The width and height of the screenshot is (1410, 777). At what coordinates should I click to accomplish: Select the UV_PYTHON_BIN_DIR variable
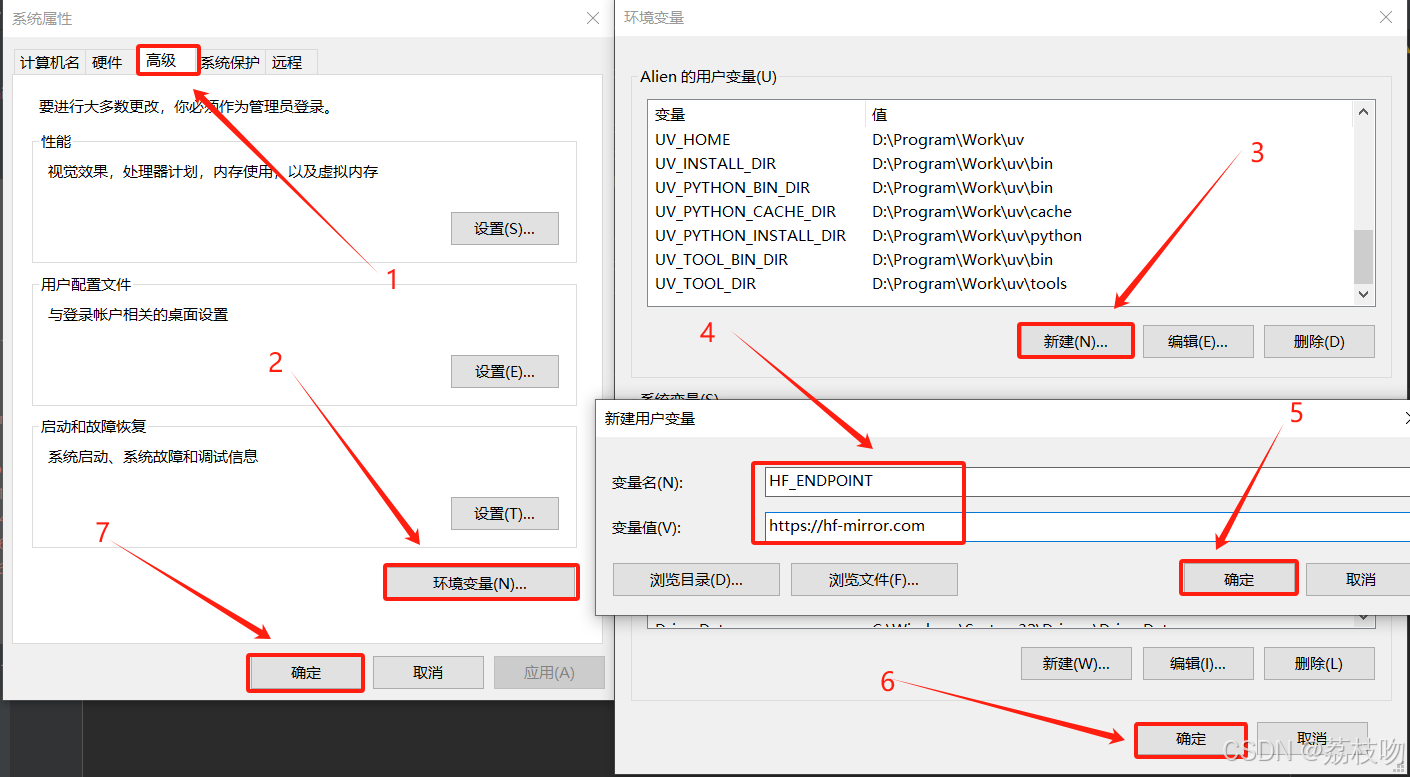(x=733, y=188)
